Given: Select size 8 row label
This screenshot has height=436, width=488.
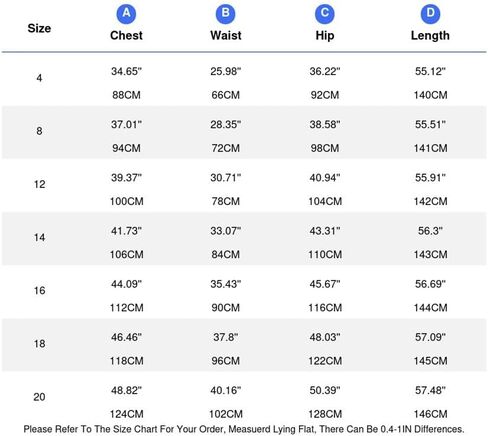Looking at the screenshot, I should pyautogui.click(x=39, y=131).
